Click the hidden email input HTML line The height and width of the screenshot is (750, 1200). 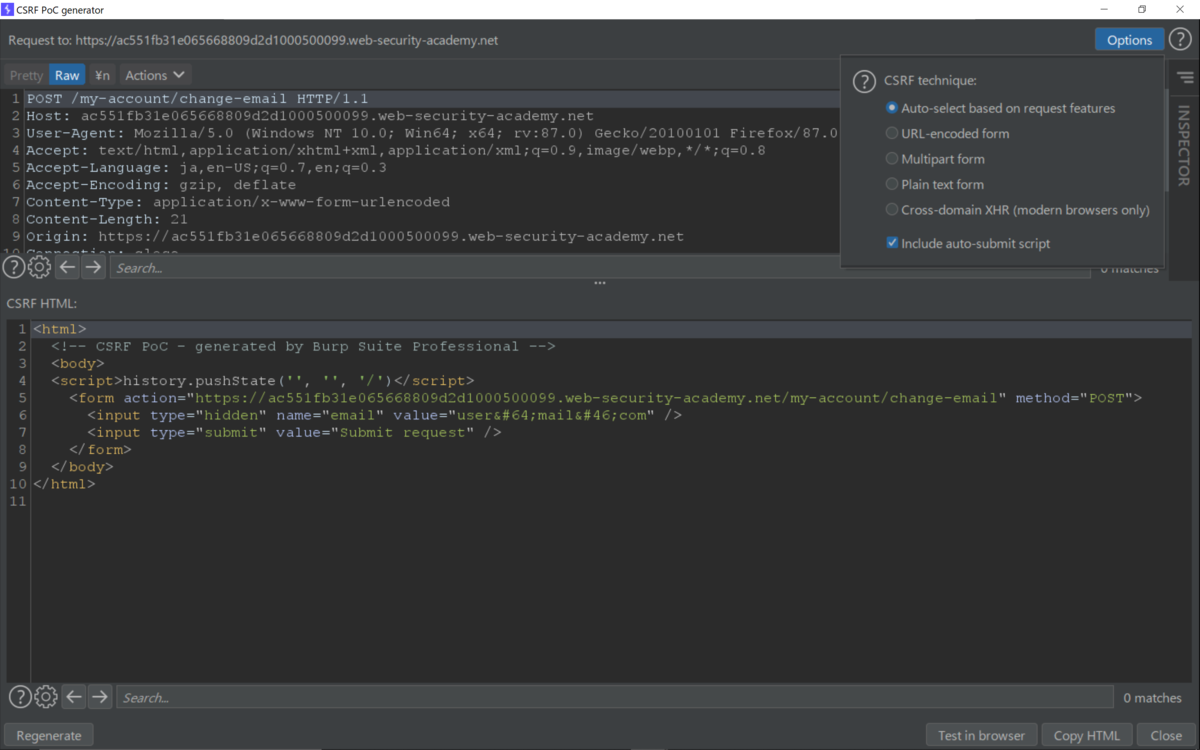click(x=385, y=415)
